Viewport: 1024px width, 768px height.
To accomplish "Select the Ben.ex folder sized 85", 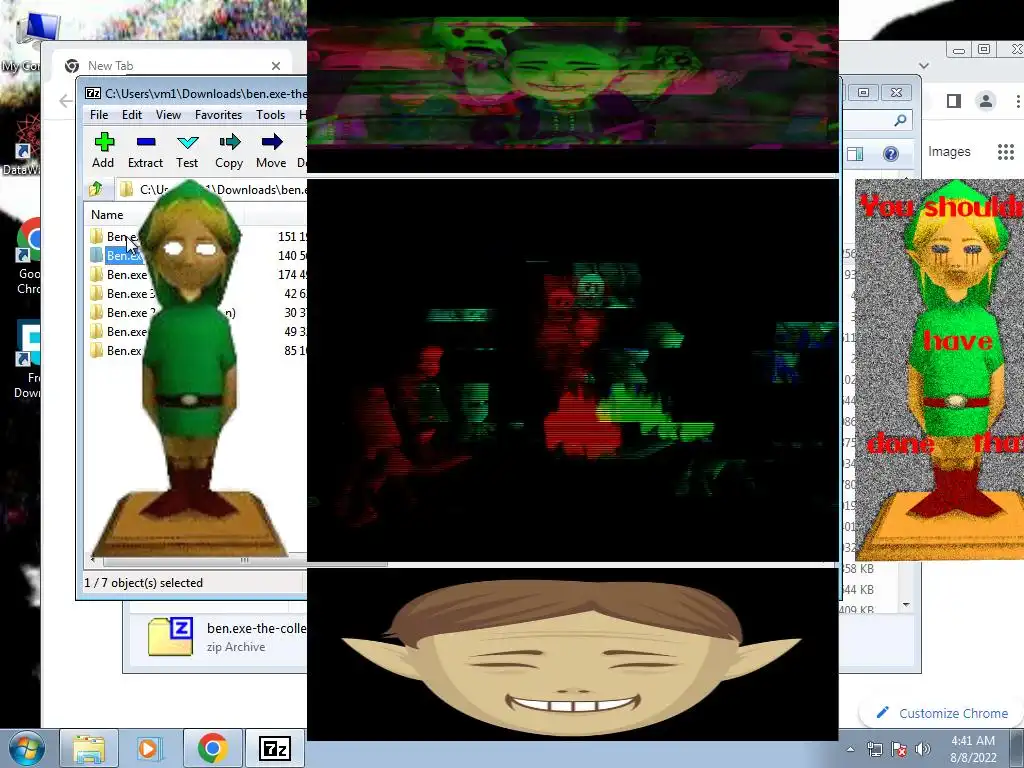I will tap(196, 350).
